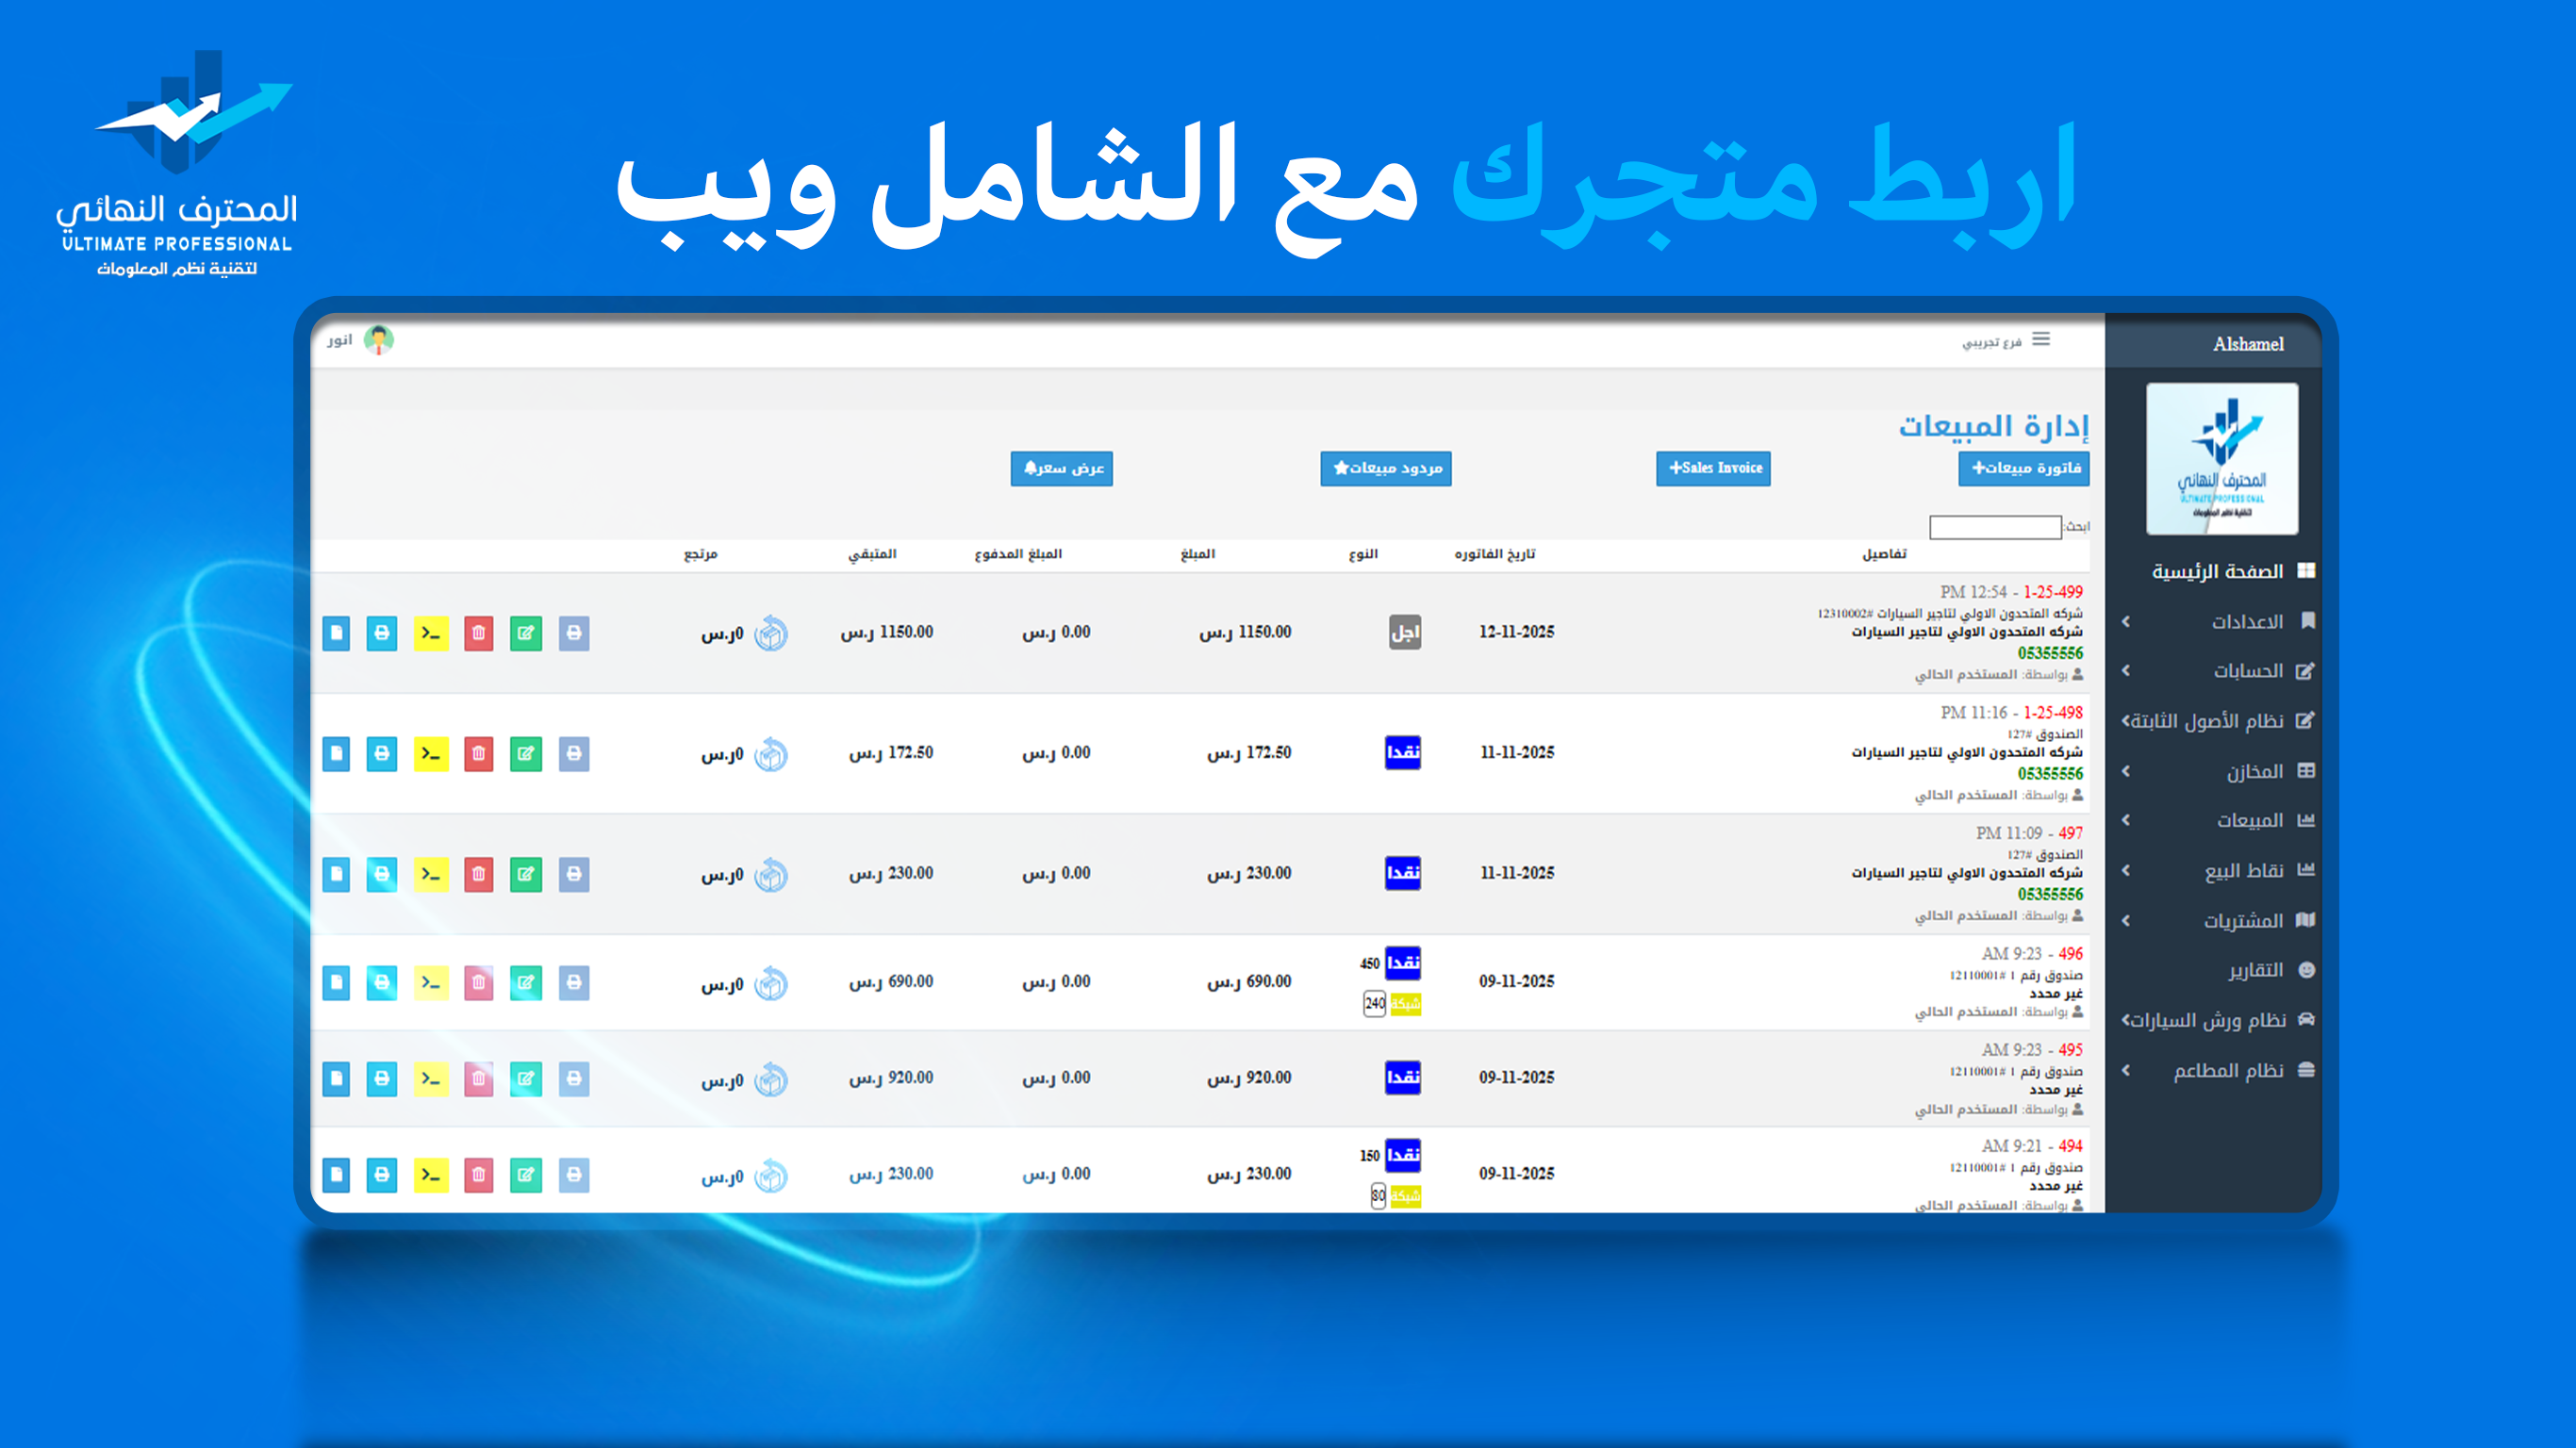Click the green edit icon on invoice 1-25-498

pos(526,754)
